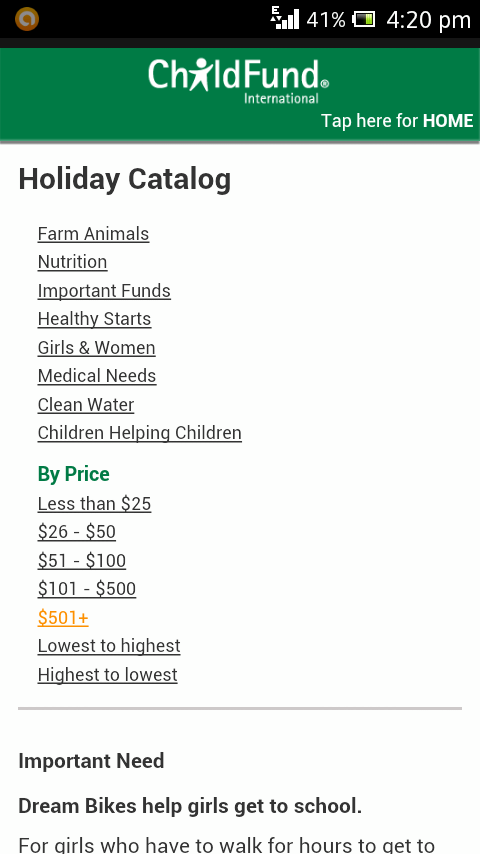The image size is (480, 854).
Task: Go to Healthy Starts category
Action: click(x=94, y=319)
